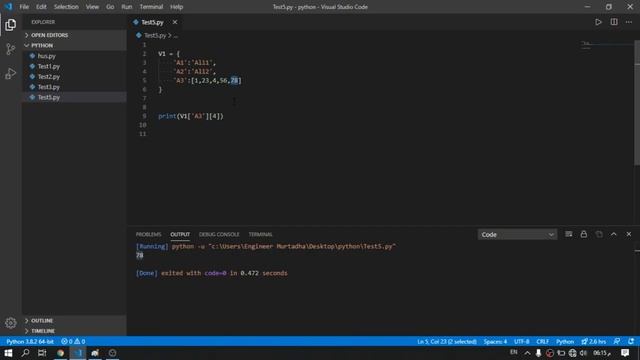Click the editor minimap
The image size is (640, 360).
point(606,45)
